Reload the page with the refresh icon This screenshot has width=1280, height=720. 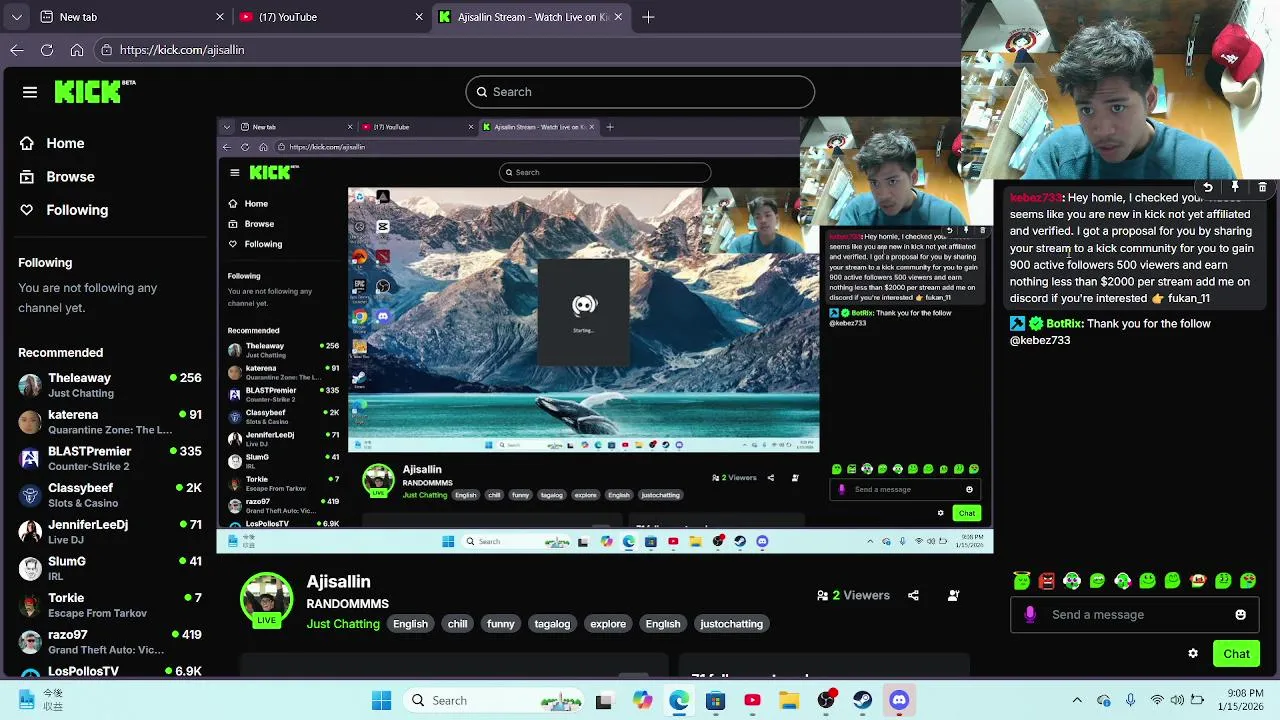click(x=47, y=50)
